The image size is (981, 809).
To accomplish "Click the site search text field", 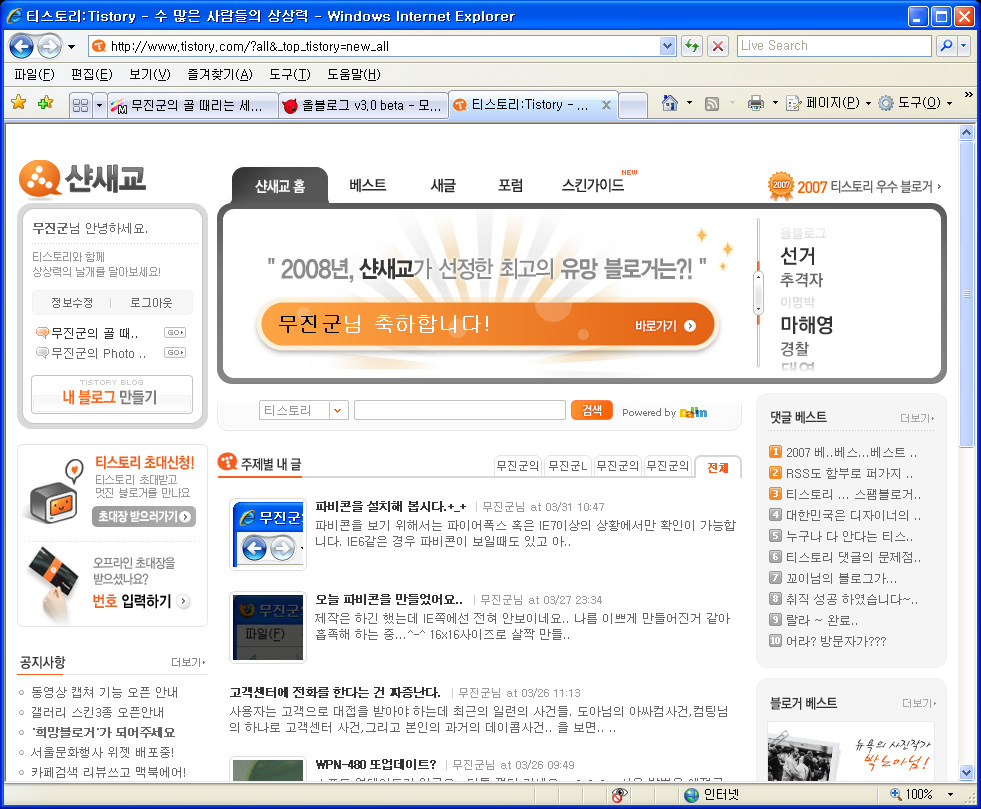I will pos(460,410).
